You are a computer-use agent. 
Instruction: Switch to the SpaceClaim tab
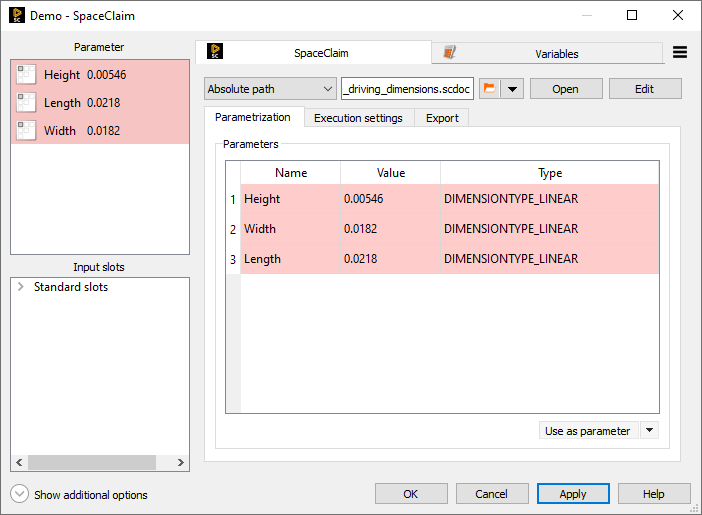313,52
